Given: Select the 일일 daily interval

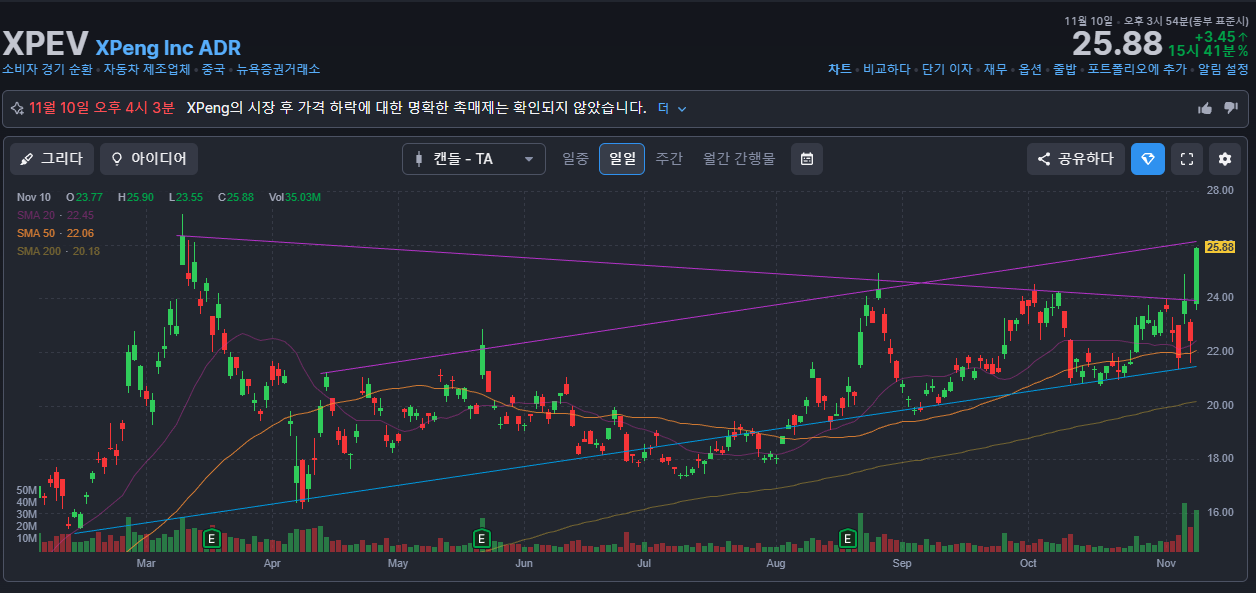Looking at the screenshot, I should pos(622,159).
